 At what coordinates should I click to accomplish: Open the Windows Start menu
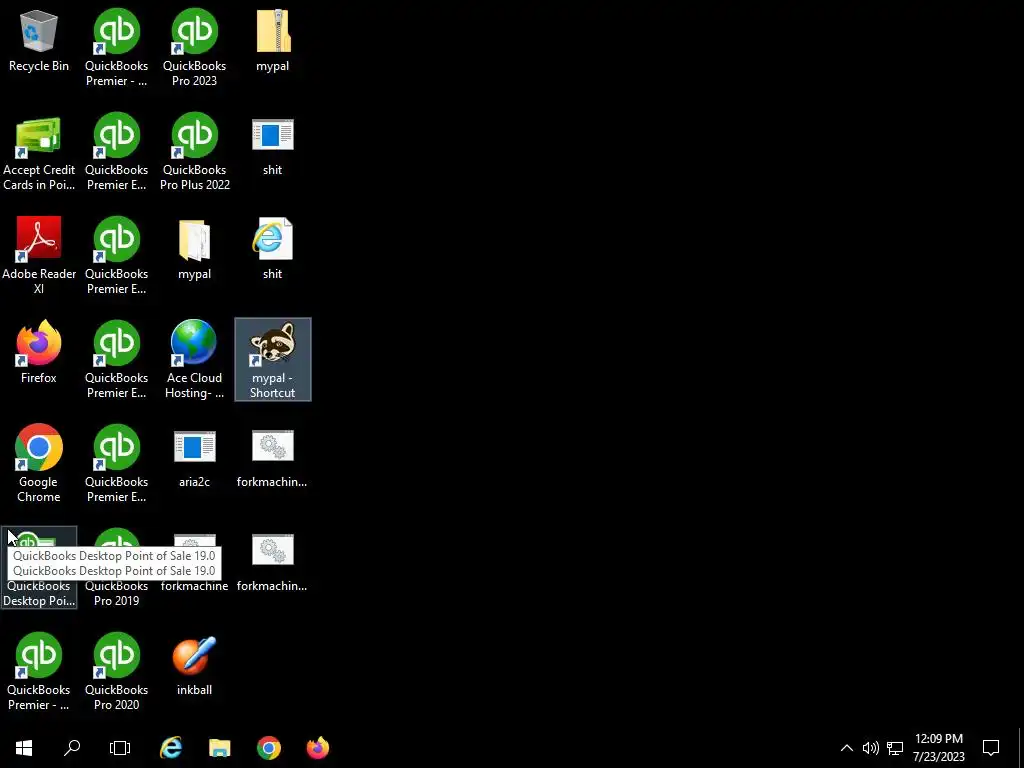point(24,748)
